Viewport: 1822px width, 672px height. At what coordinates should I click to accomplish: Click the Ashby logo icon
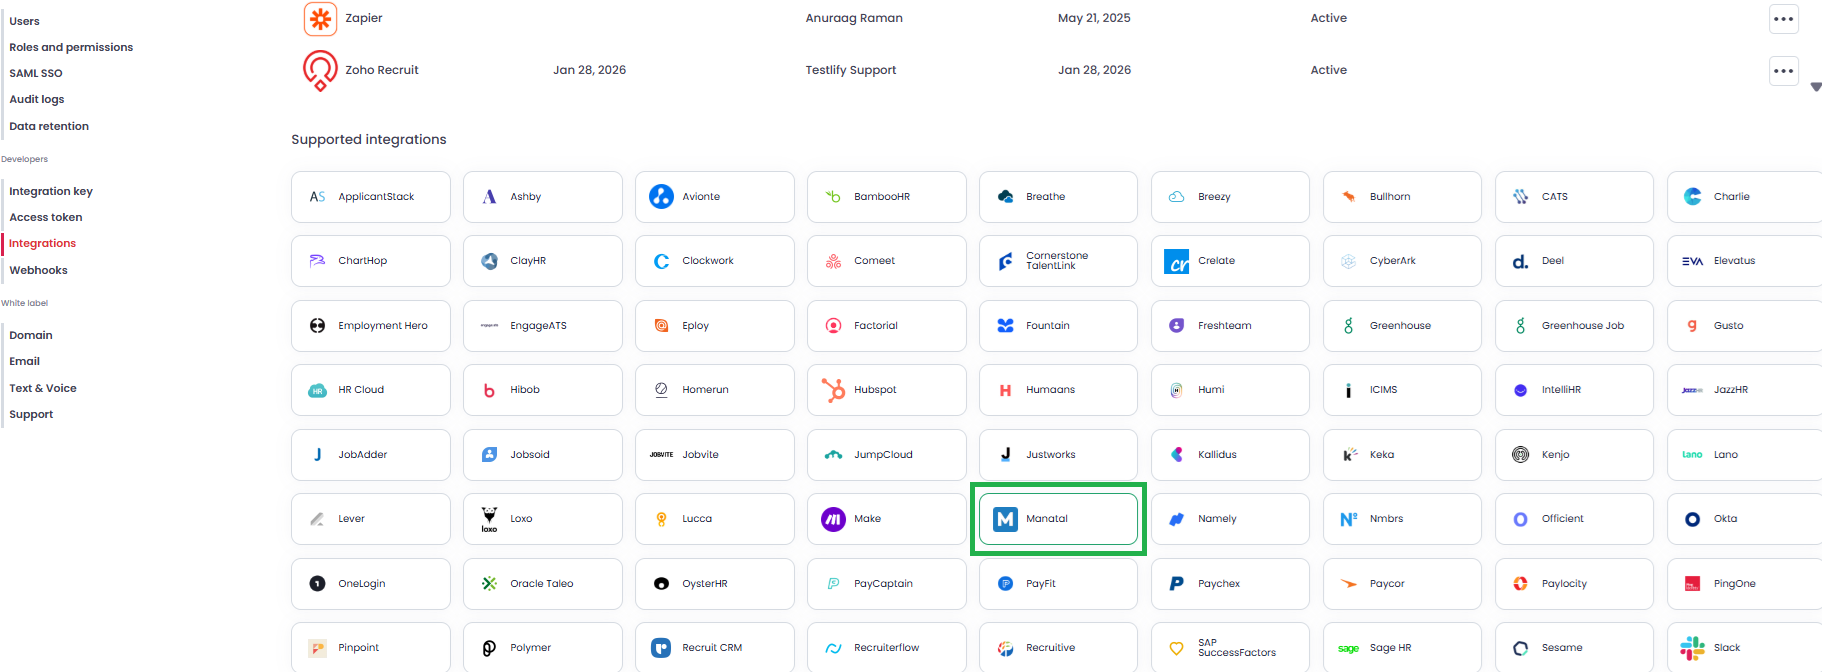[489, 197]
